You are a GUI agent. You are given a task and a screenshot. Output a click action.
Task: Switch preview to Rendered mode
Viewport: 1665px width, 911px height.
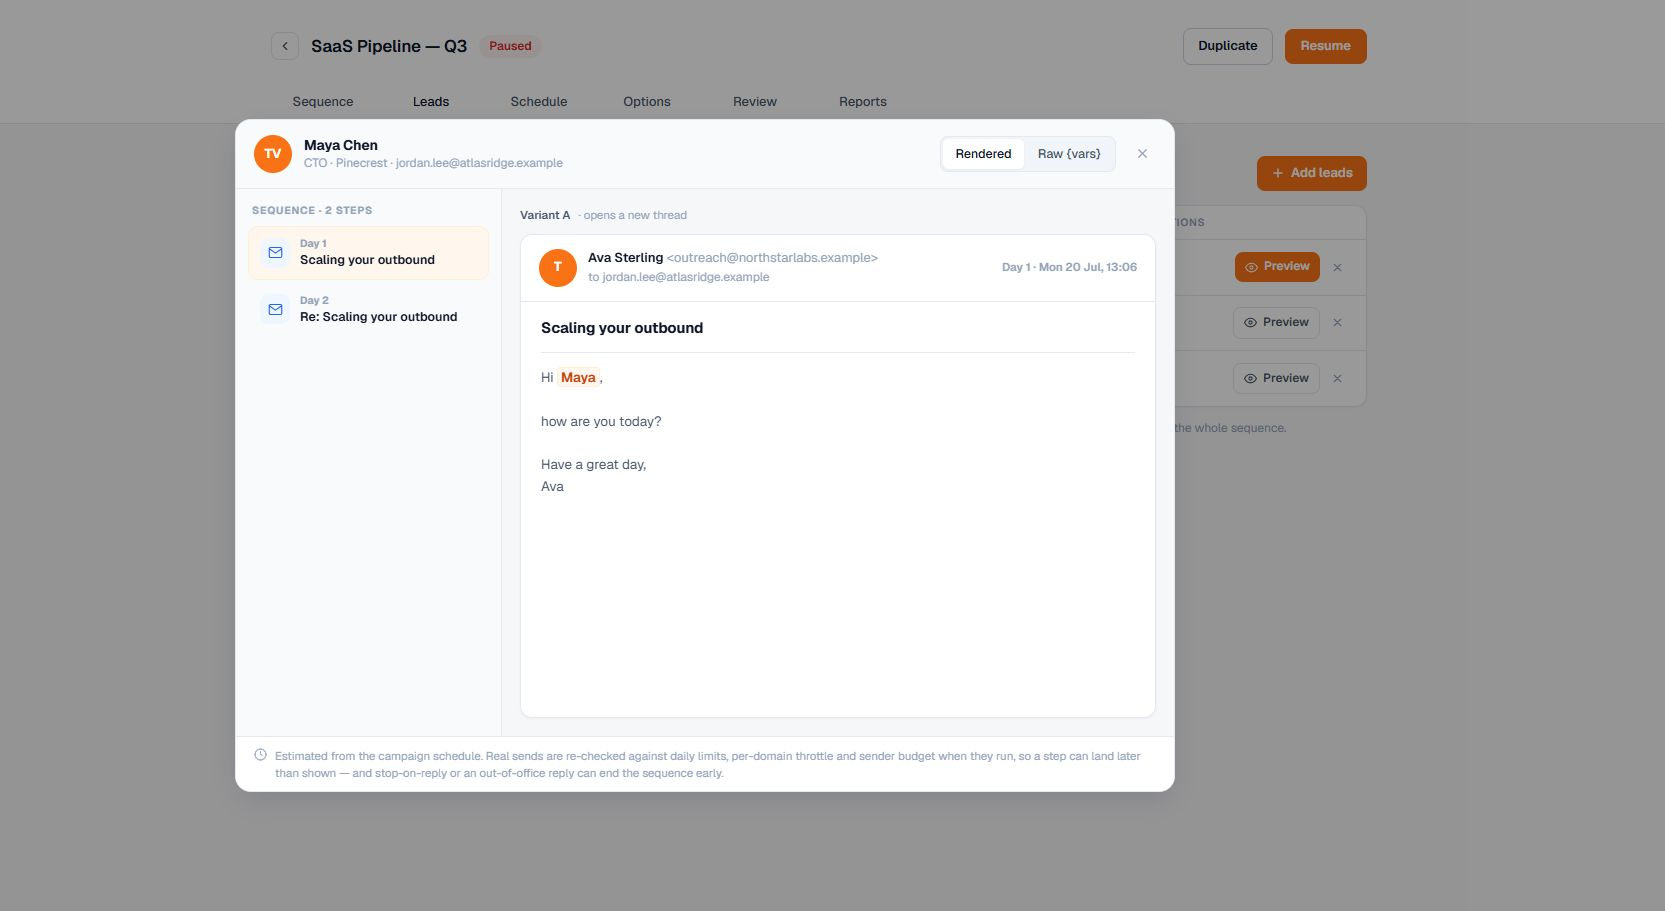click(983, 154)
